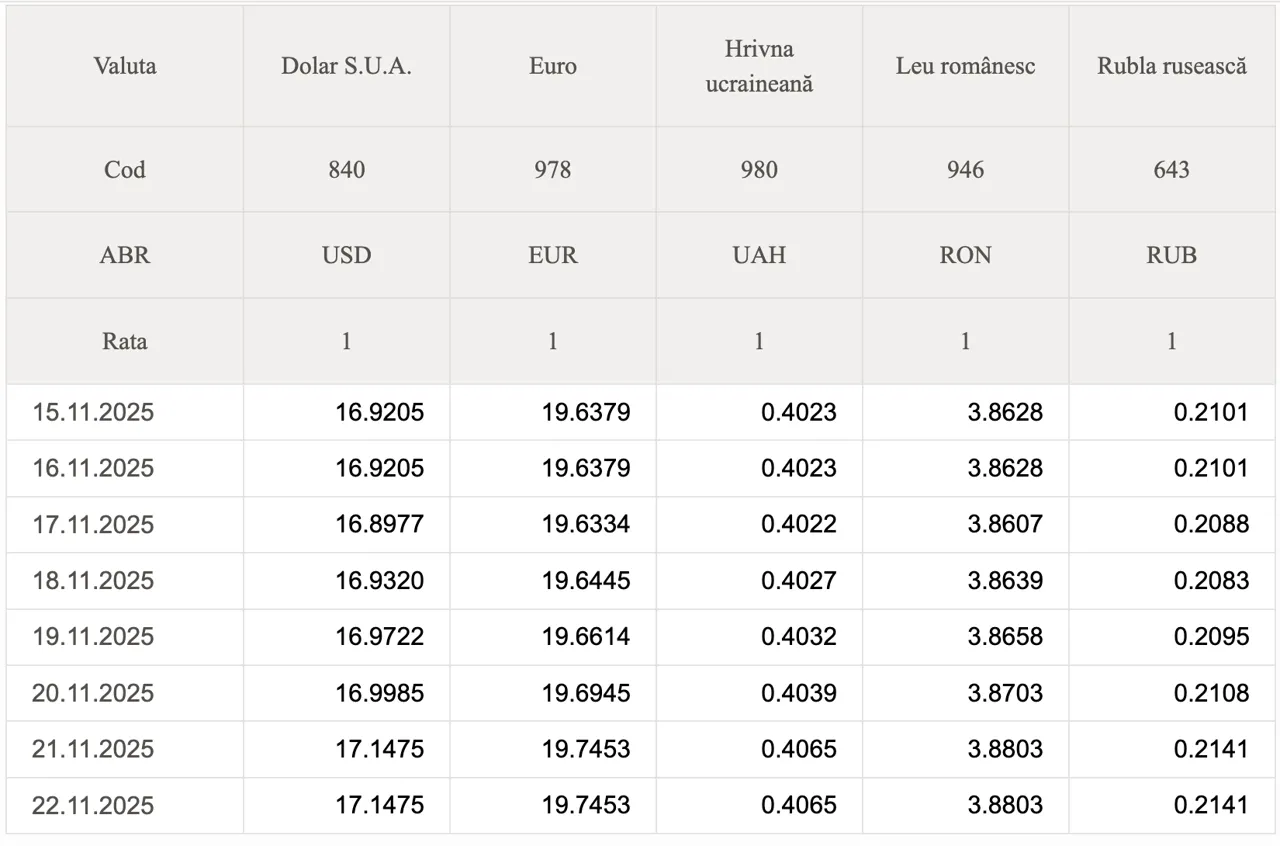Click currency code 643 cell
Image resolution: width=1280 pixels, height=846 pixels.
tap(1172, 169)
